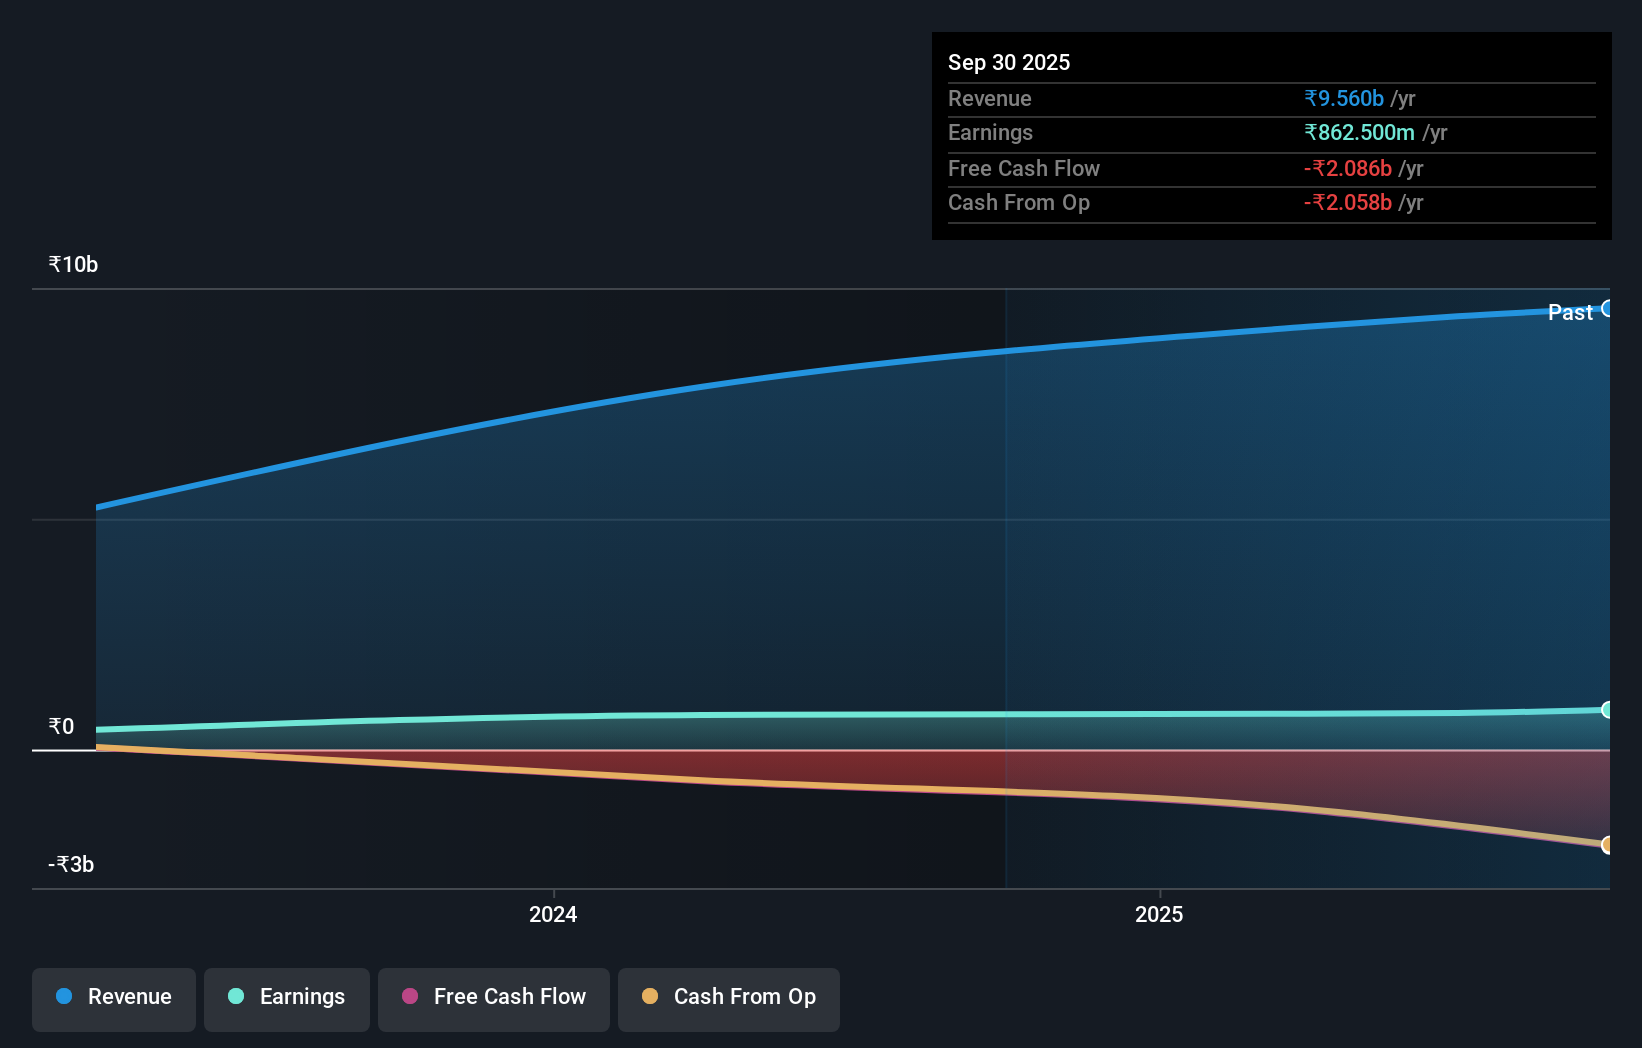This screenshot has height=1048, width=1642.
Task: Click the yellow Cash From Op dot icon
Action: coord(648,997)
